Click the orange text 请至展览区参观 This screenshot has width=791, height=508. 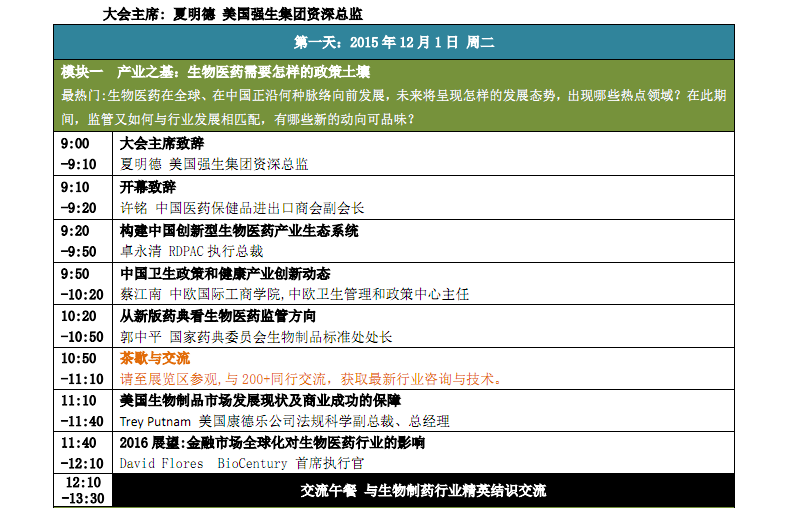tap(310, 379)
